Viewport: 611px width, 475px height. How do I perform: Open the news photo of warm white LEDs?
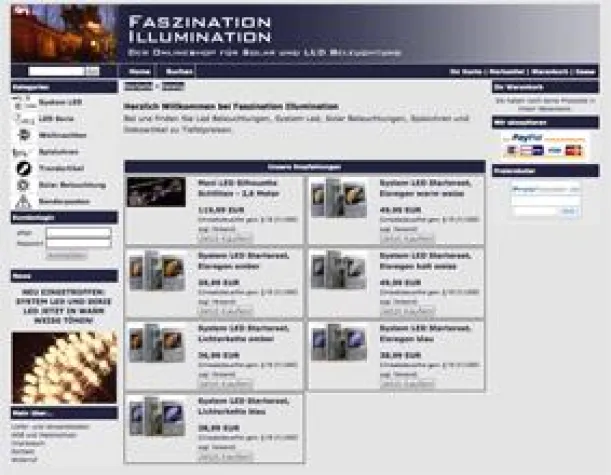tap(64, 367)
